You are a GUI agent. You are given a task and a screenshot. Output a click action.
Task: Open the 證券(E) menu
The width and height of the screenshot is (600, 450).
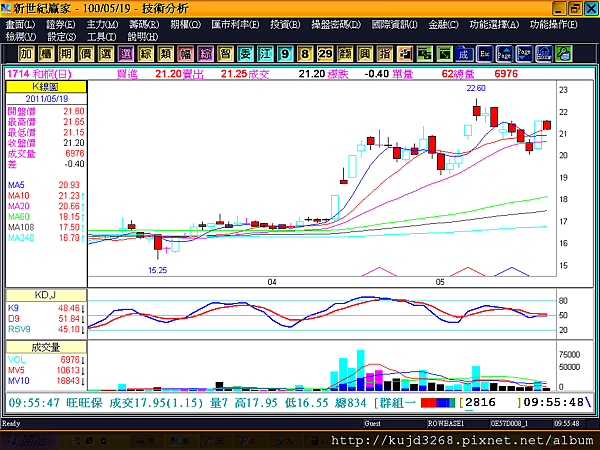61,24
